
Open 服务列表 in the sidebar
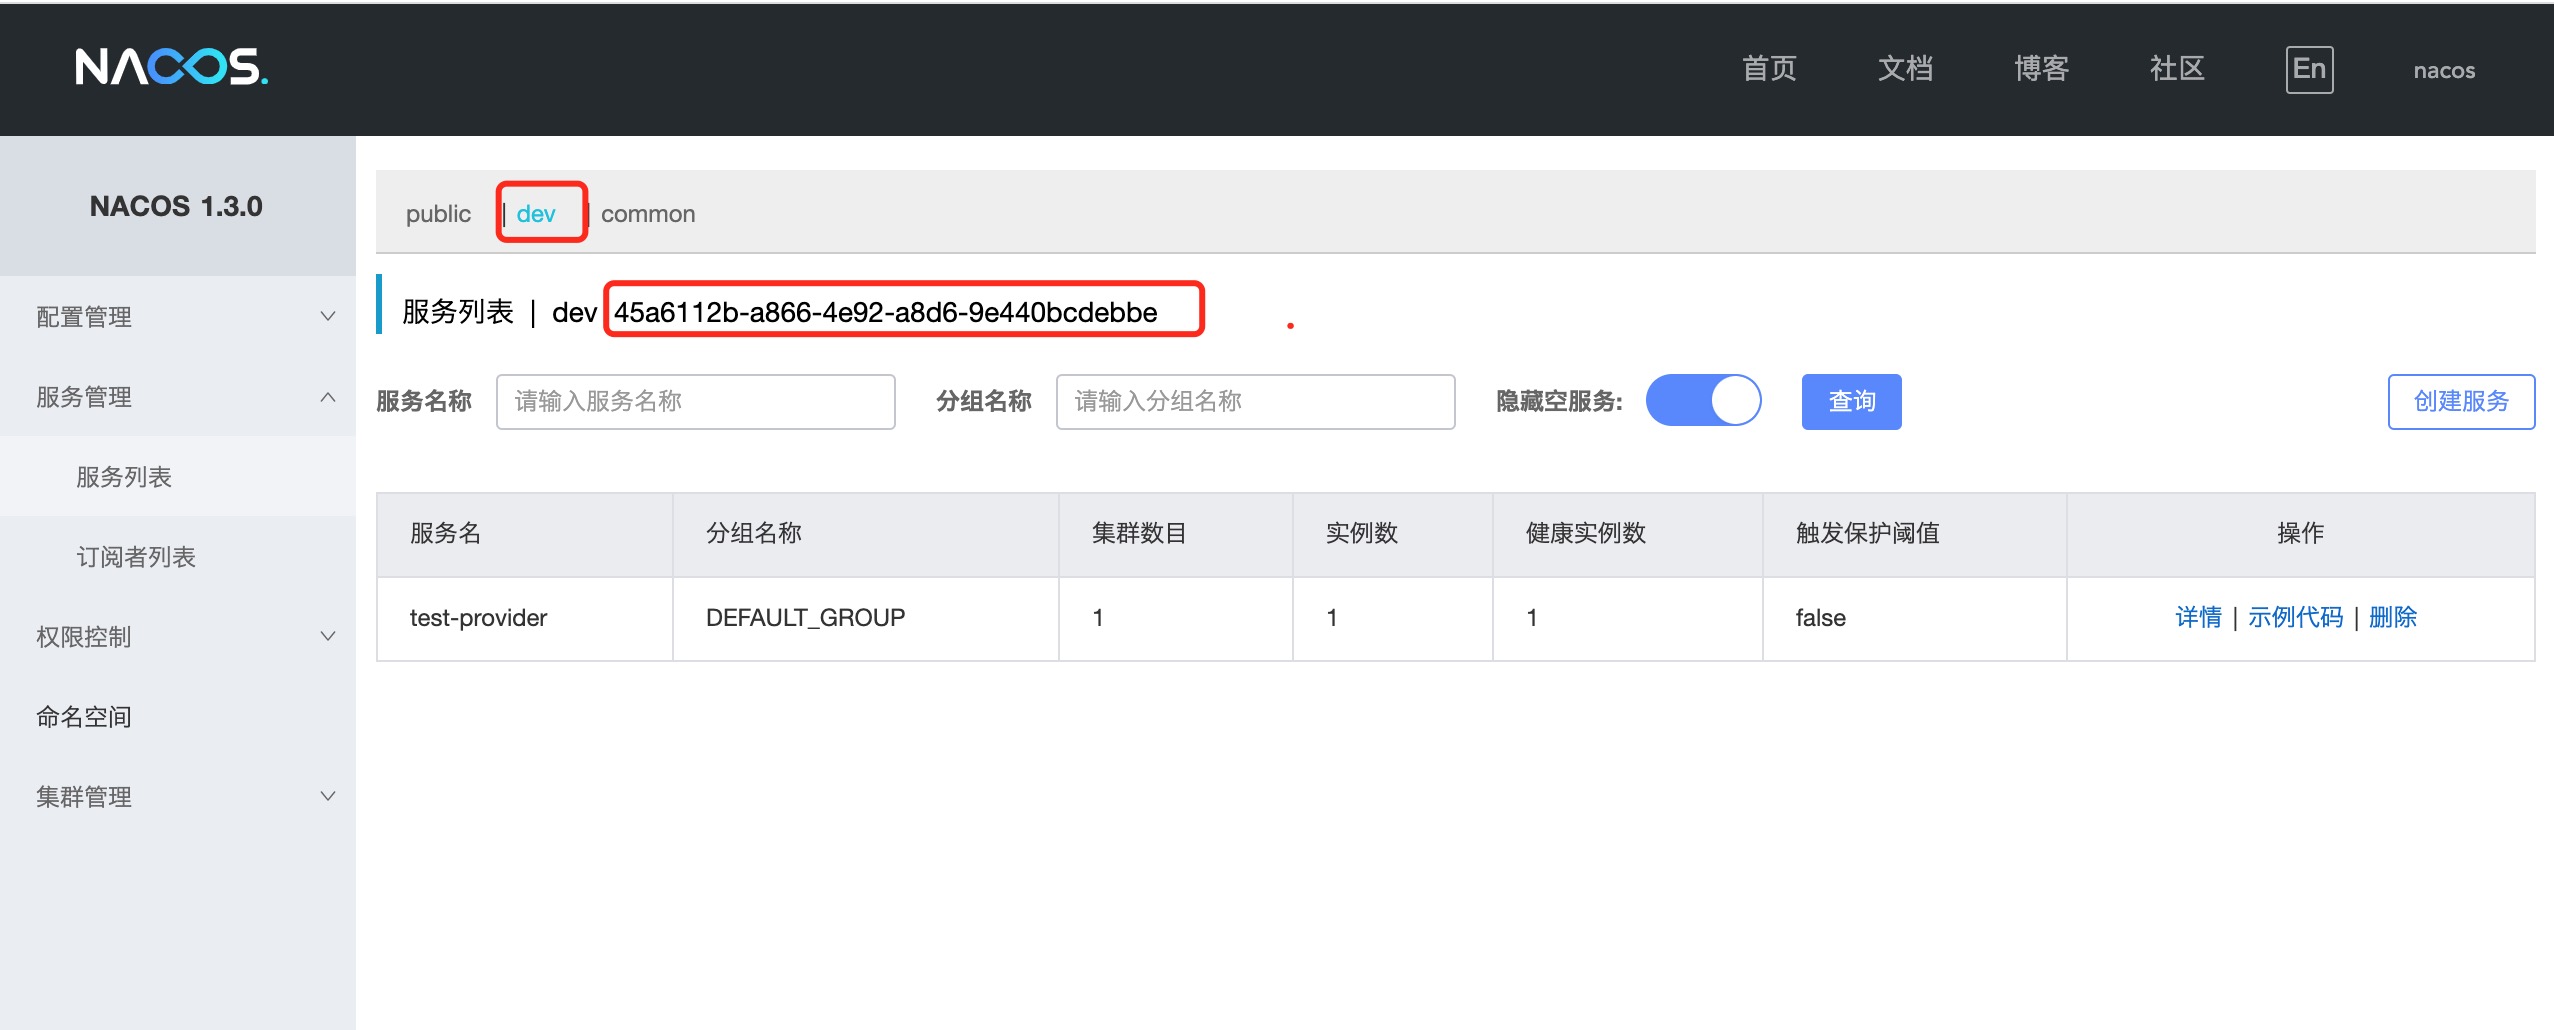[178, 476]
